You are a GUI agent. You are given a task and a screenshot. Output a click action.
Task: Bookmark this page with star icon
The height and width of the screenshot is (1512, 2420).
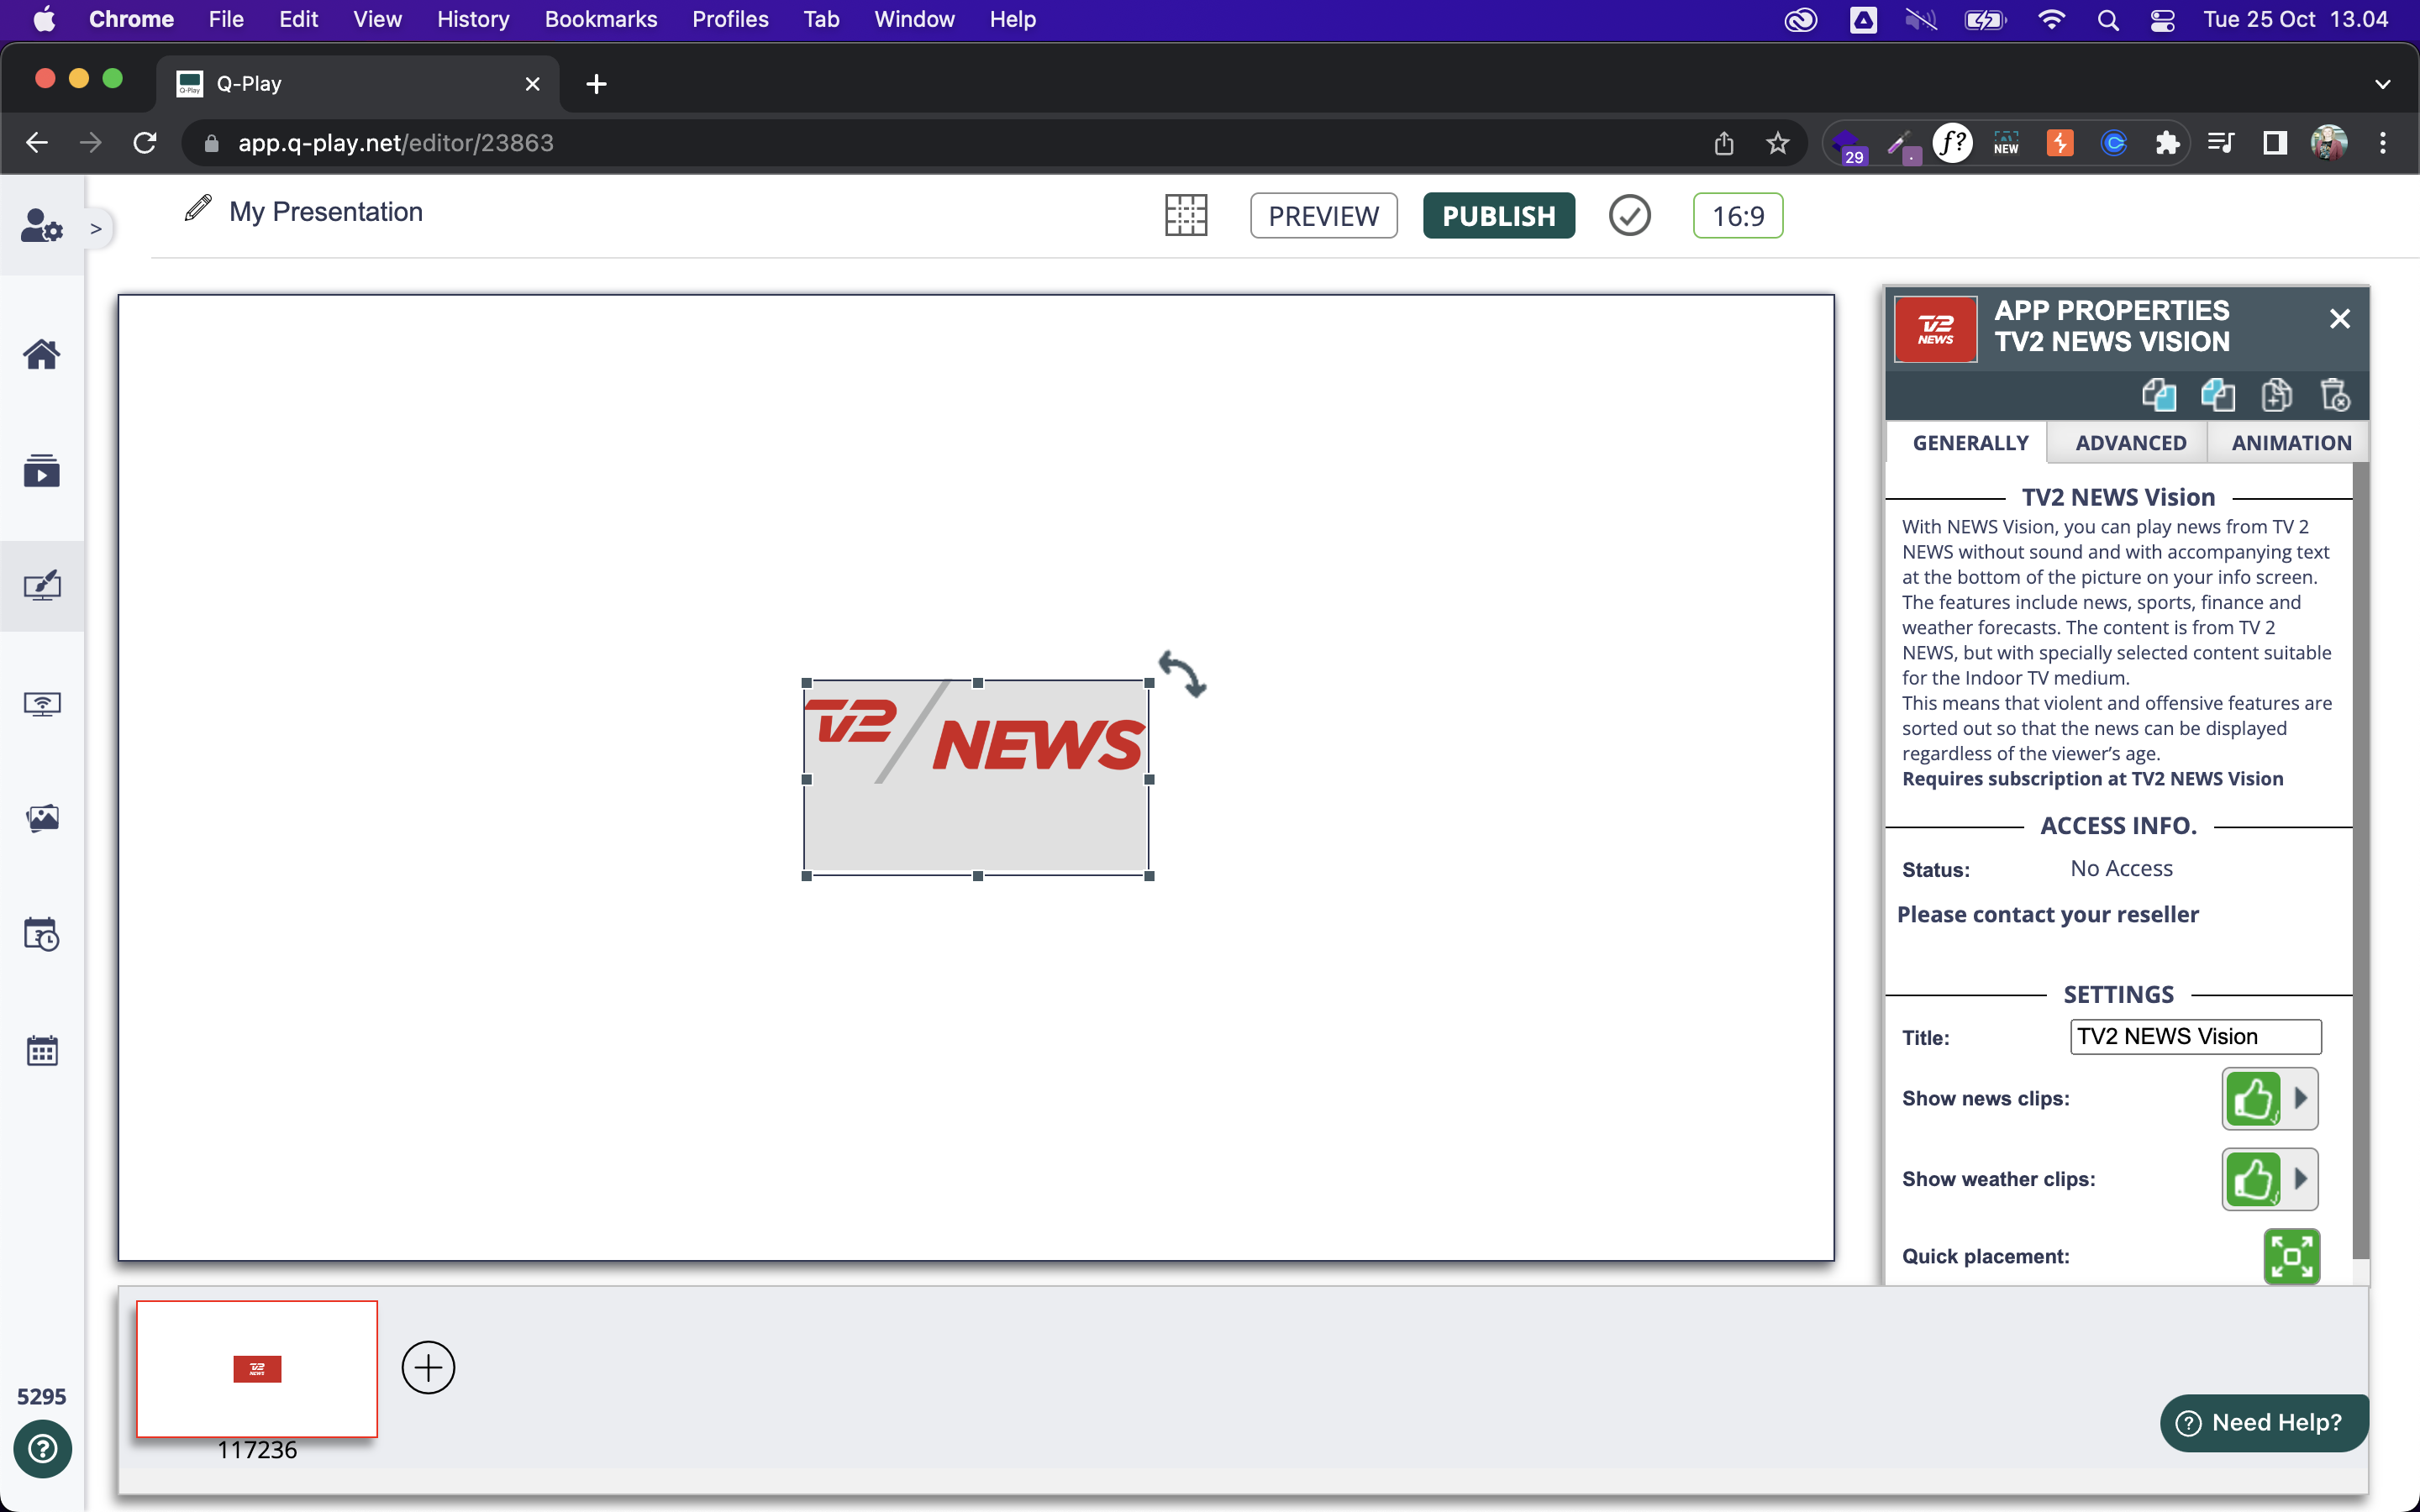tap(1777, 143)
